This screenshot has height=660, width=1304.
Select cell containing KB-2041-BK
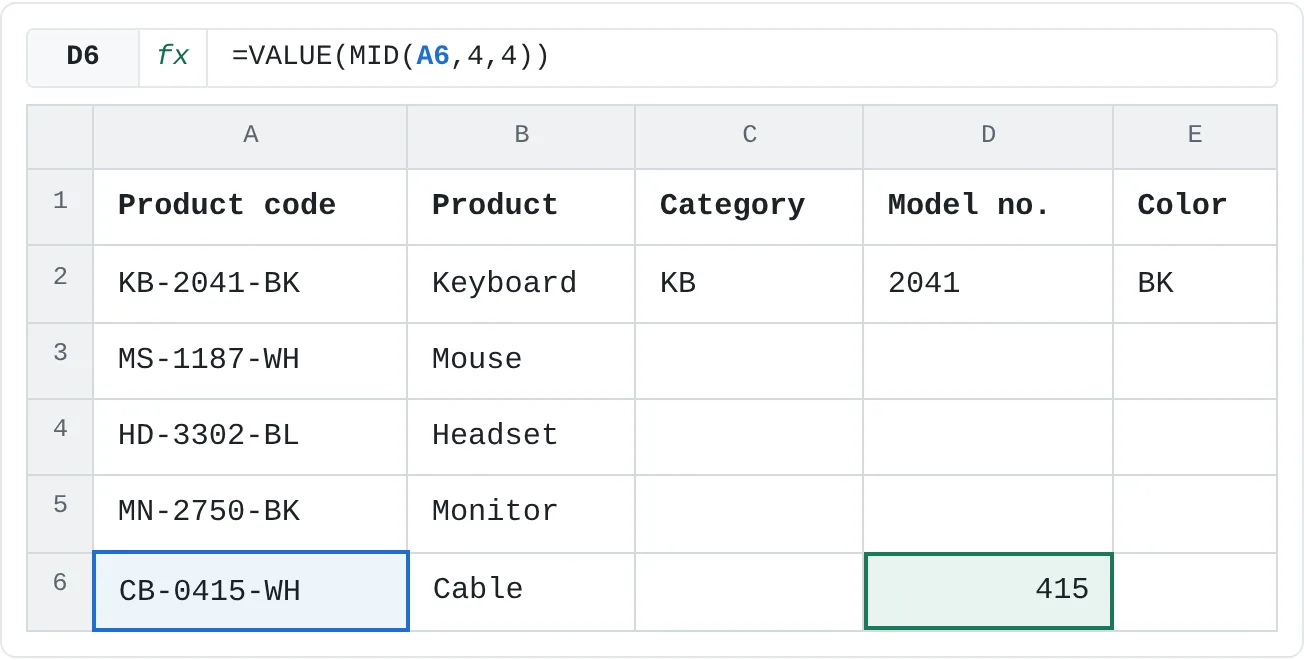[x=250, y=283]
